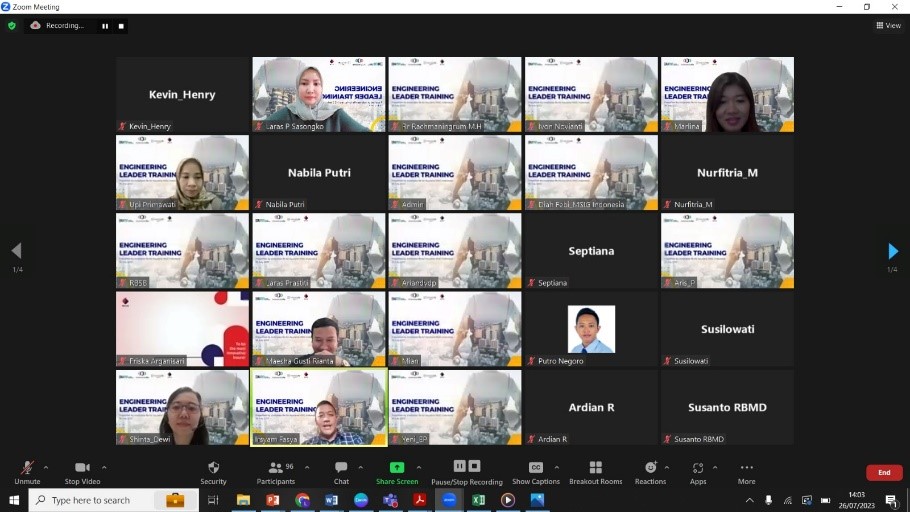Viewport: 910px width, 512px height.
Task: Expand caption options arrow
Action: [x=557, y=467]
